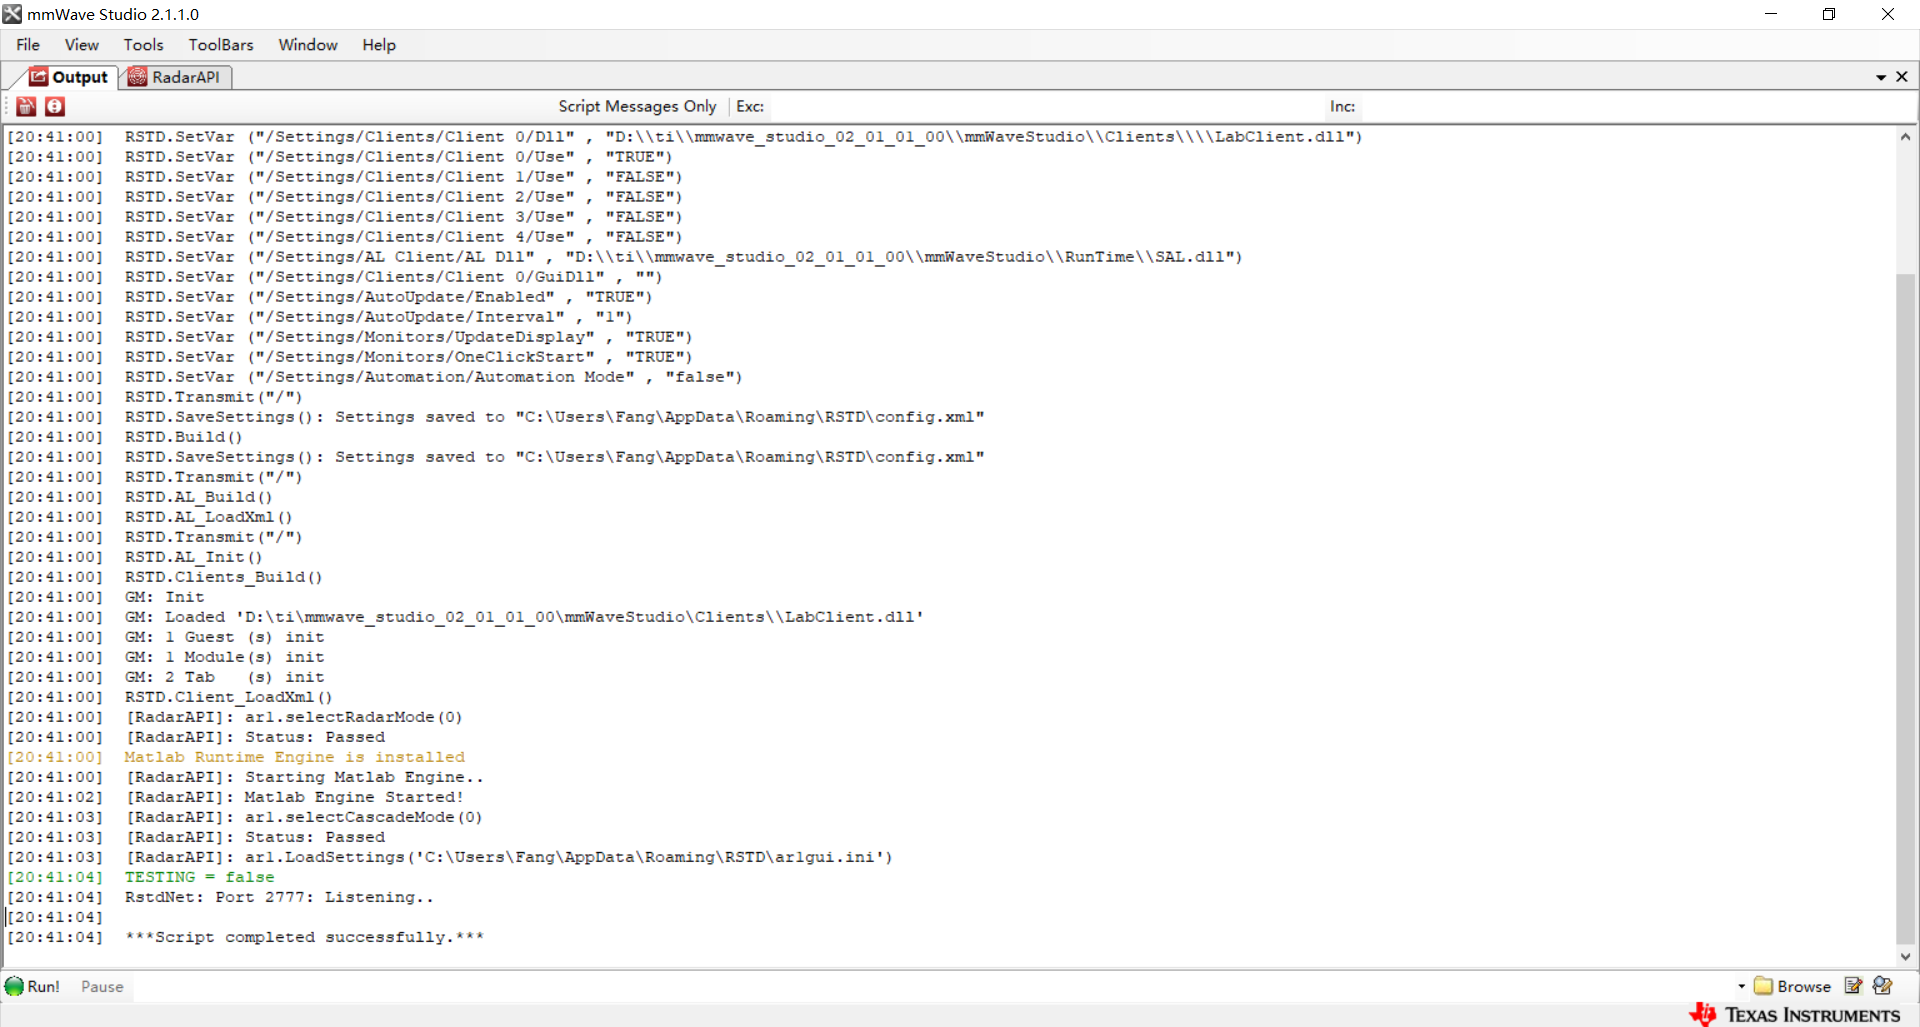The image size is (1920, 1027).
Task: Click the 'GM: Init' log line
Action: click(164, 597)
